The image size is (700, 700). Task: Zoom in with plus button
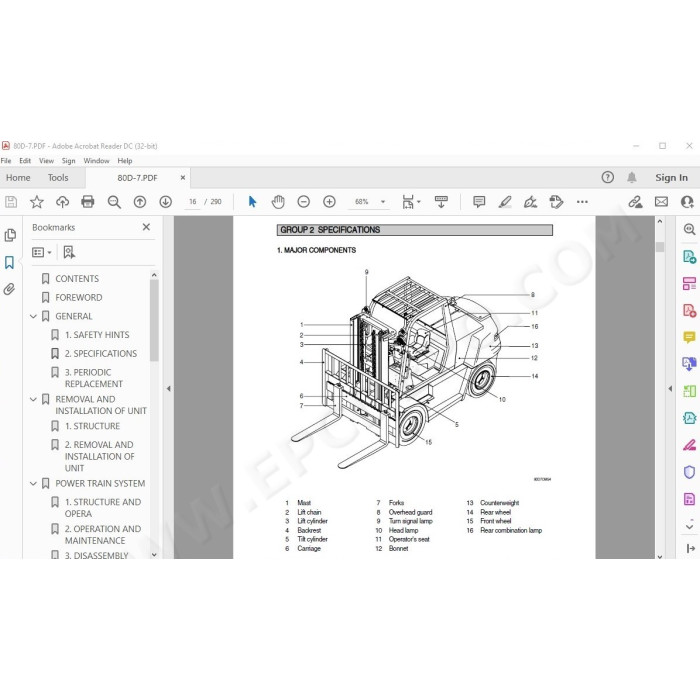[x=329, y=202]
